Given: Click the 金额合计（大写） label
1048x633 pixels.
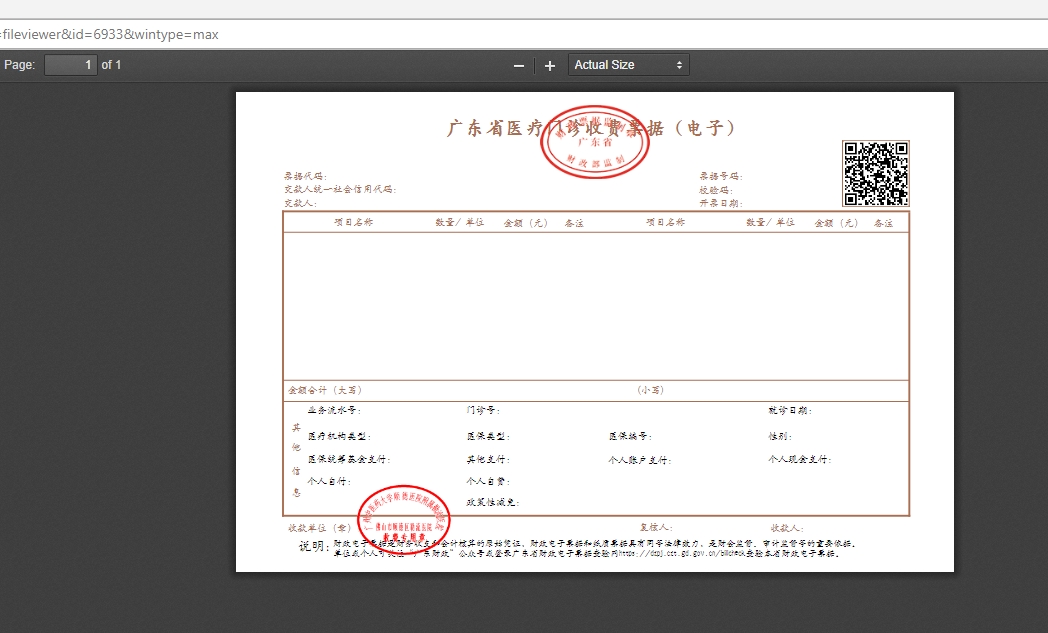Looking at the screenshot, I should click(324, 390).
